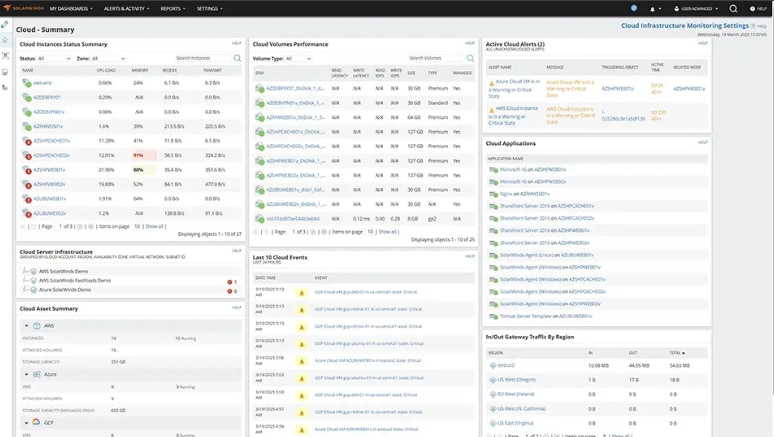774x437 pixels.
Task: Click the application icon for Tomcat Server Template
Action: 493,317
